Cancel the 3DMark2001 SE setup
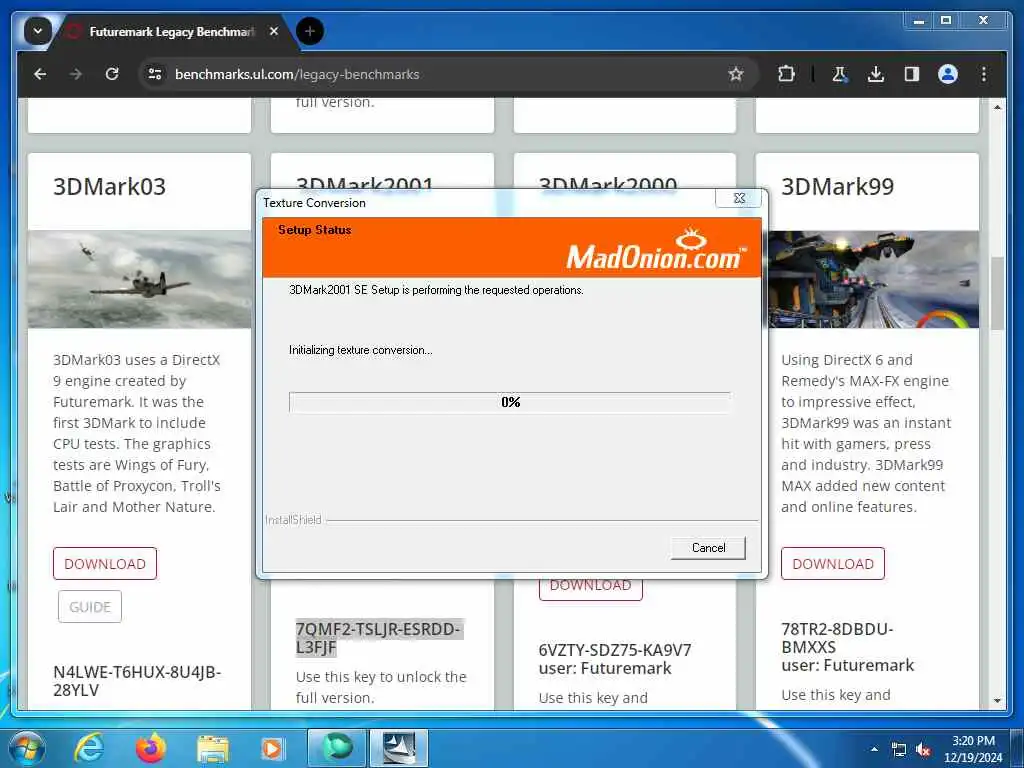 (708, 548)
